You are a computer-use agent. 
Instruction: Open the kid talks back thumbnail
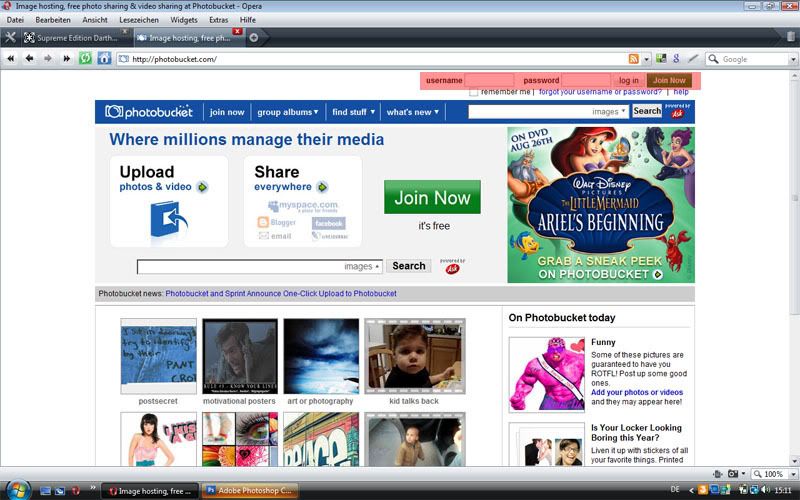[x=414, y=356]
